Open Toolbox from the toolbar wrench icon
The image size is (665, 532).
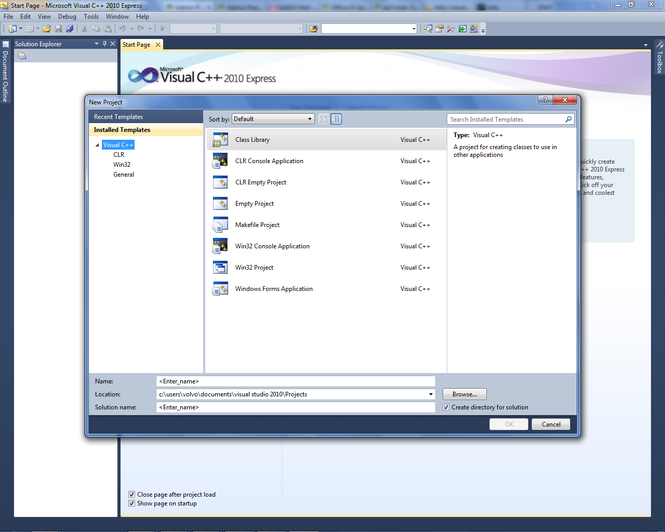click(450, 29)
